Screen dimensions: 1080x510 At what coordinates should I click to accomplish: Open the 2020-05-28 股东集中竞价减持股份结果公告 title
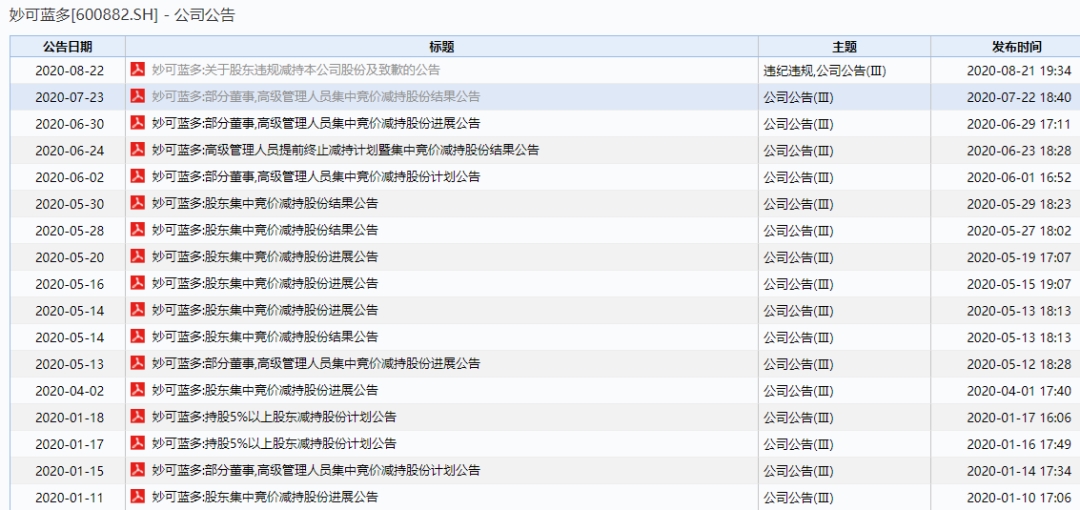(265, 230)
